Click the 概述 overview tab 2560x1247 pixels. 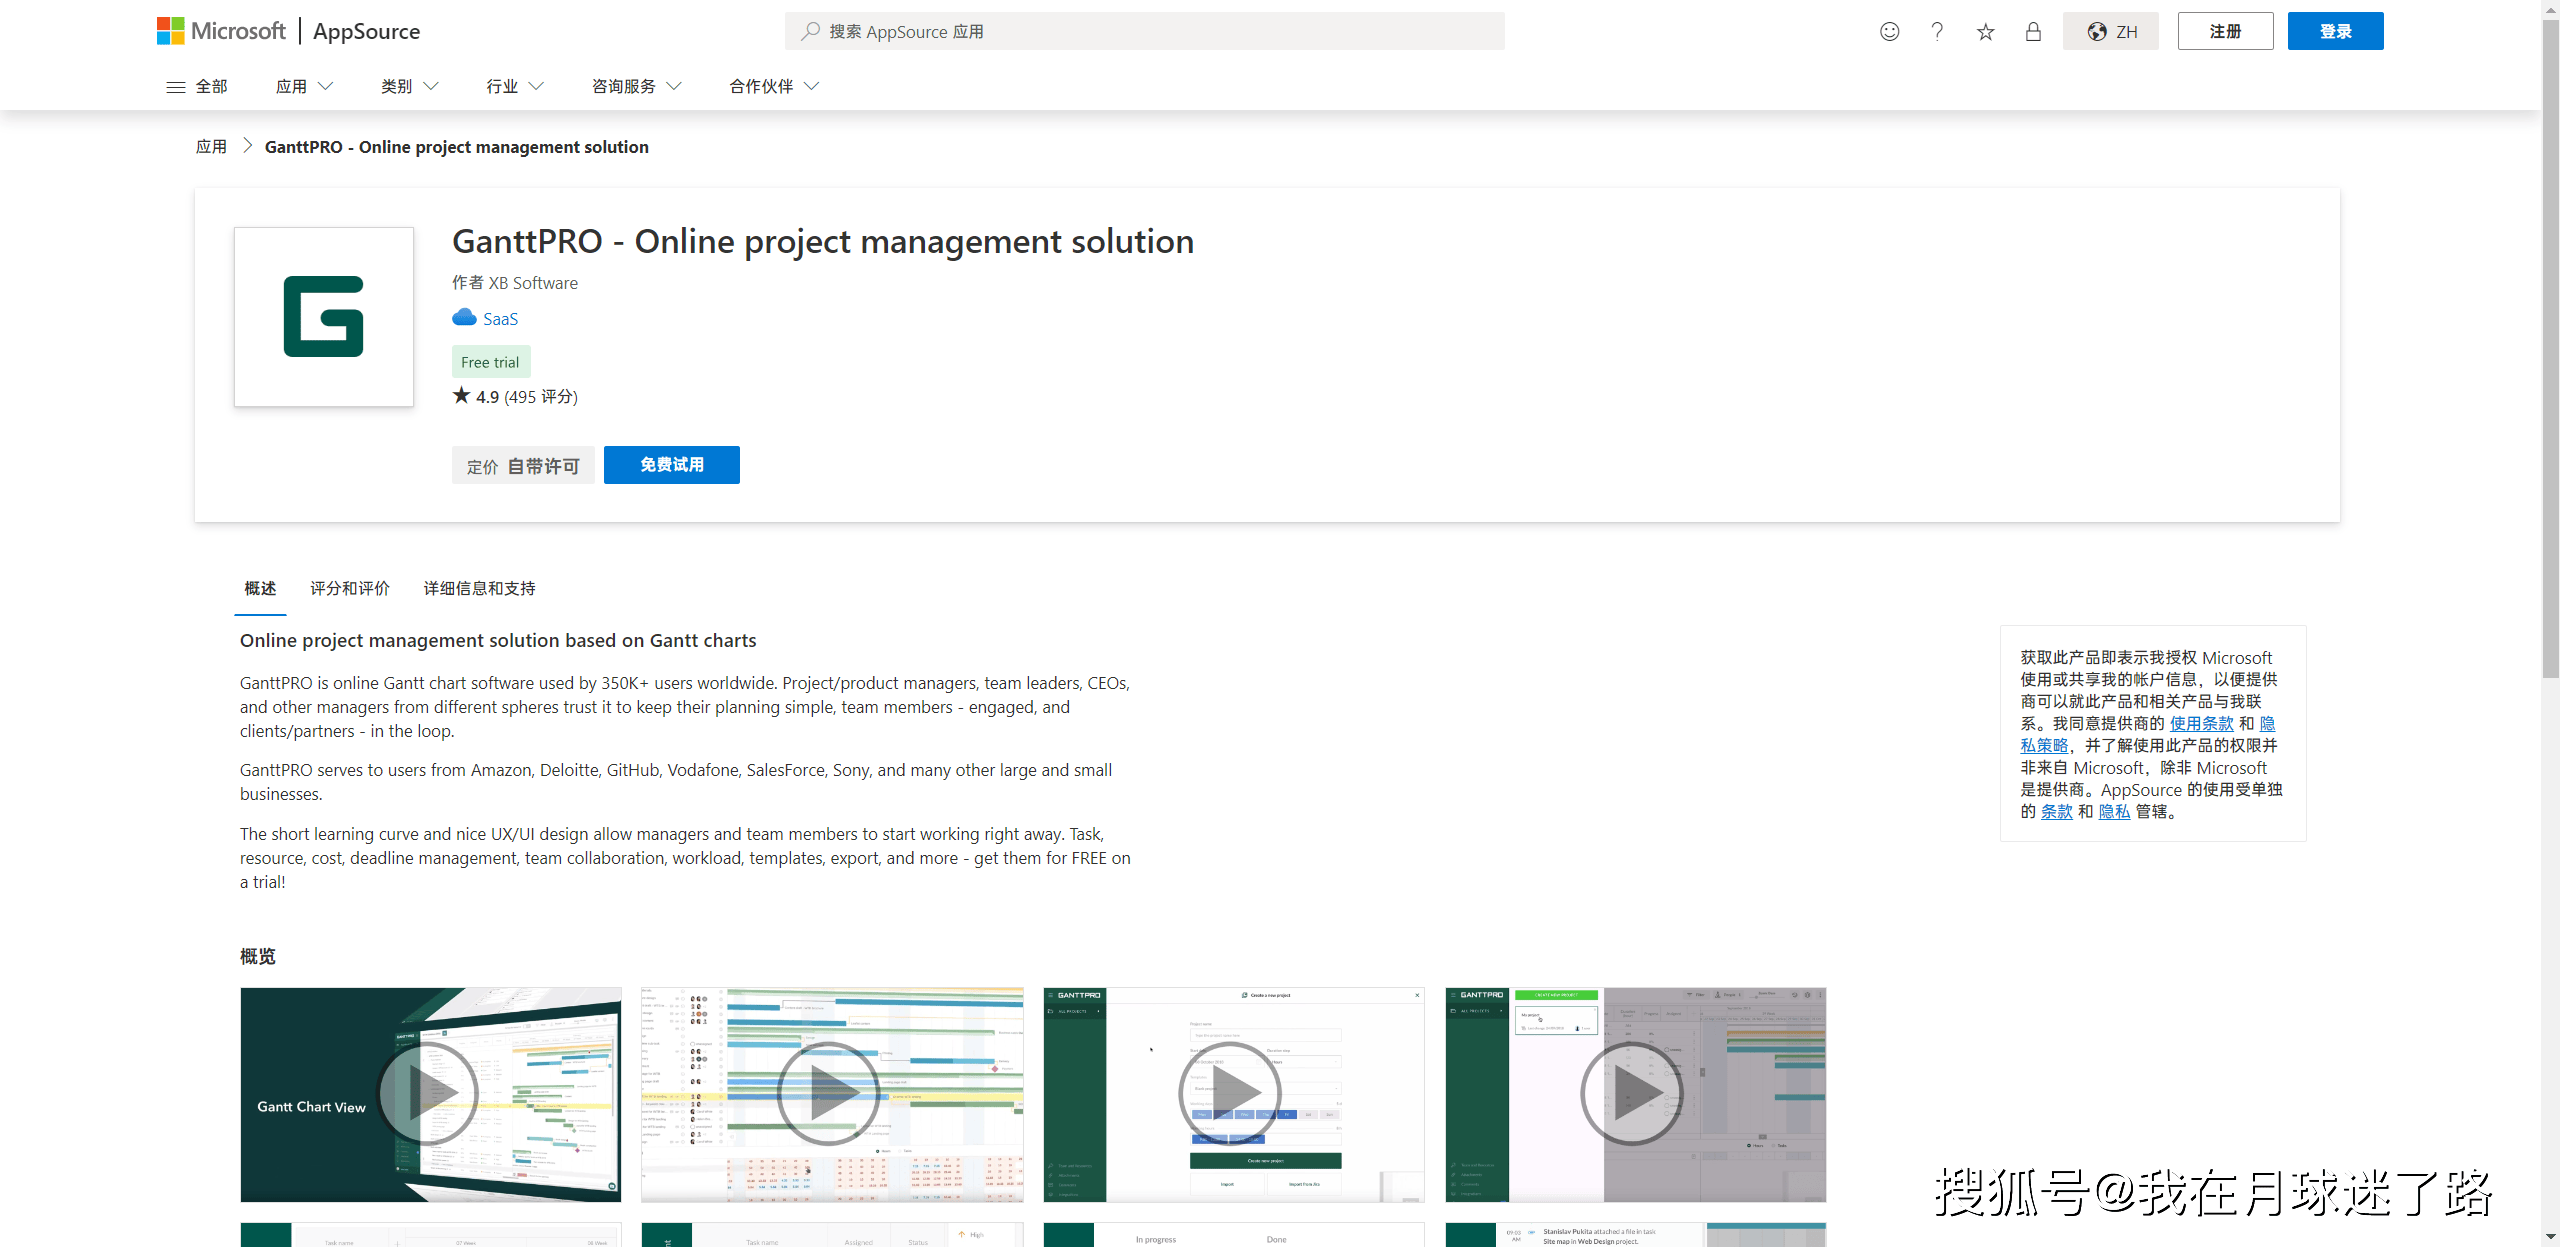coord(256,588)
